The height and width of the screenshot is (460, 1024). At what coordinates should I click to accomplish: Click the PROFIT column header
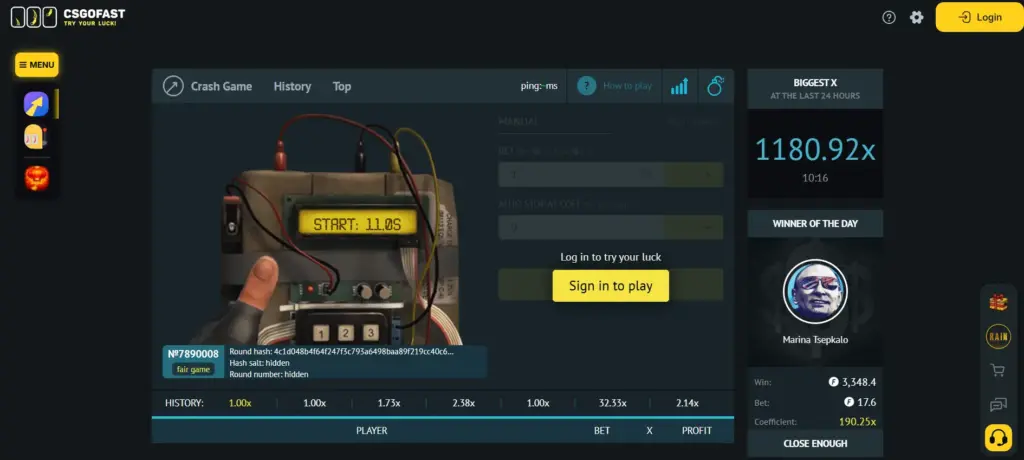(697, 431)
